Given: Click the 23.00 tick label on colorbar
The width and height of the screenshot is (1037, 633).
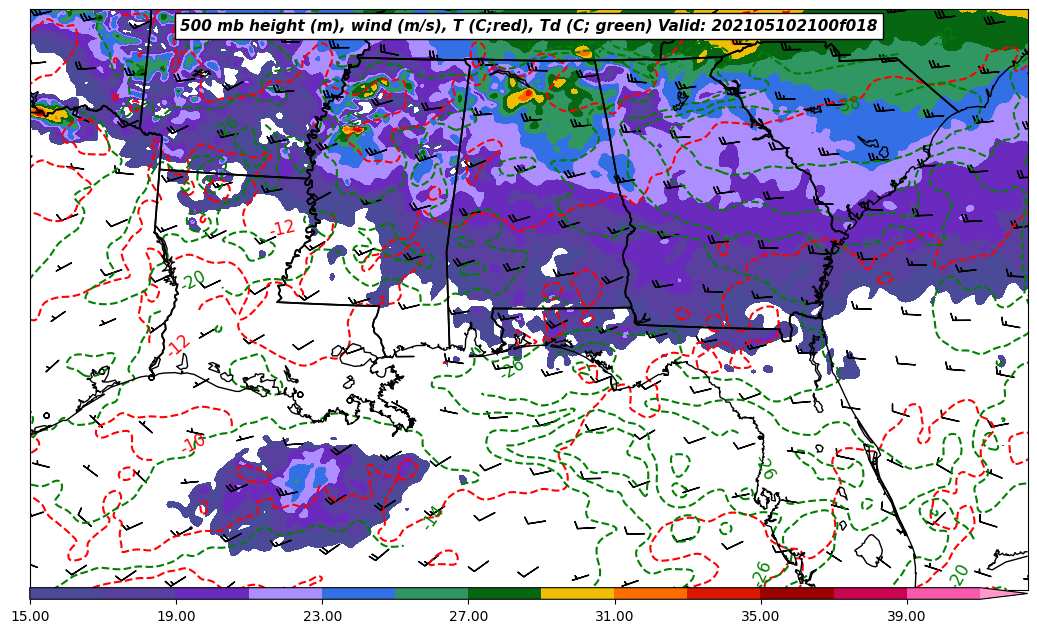Looking at the screenshot, I should pyautogui.click(x=322, y=617).
